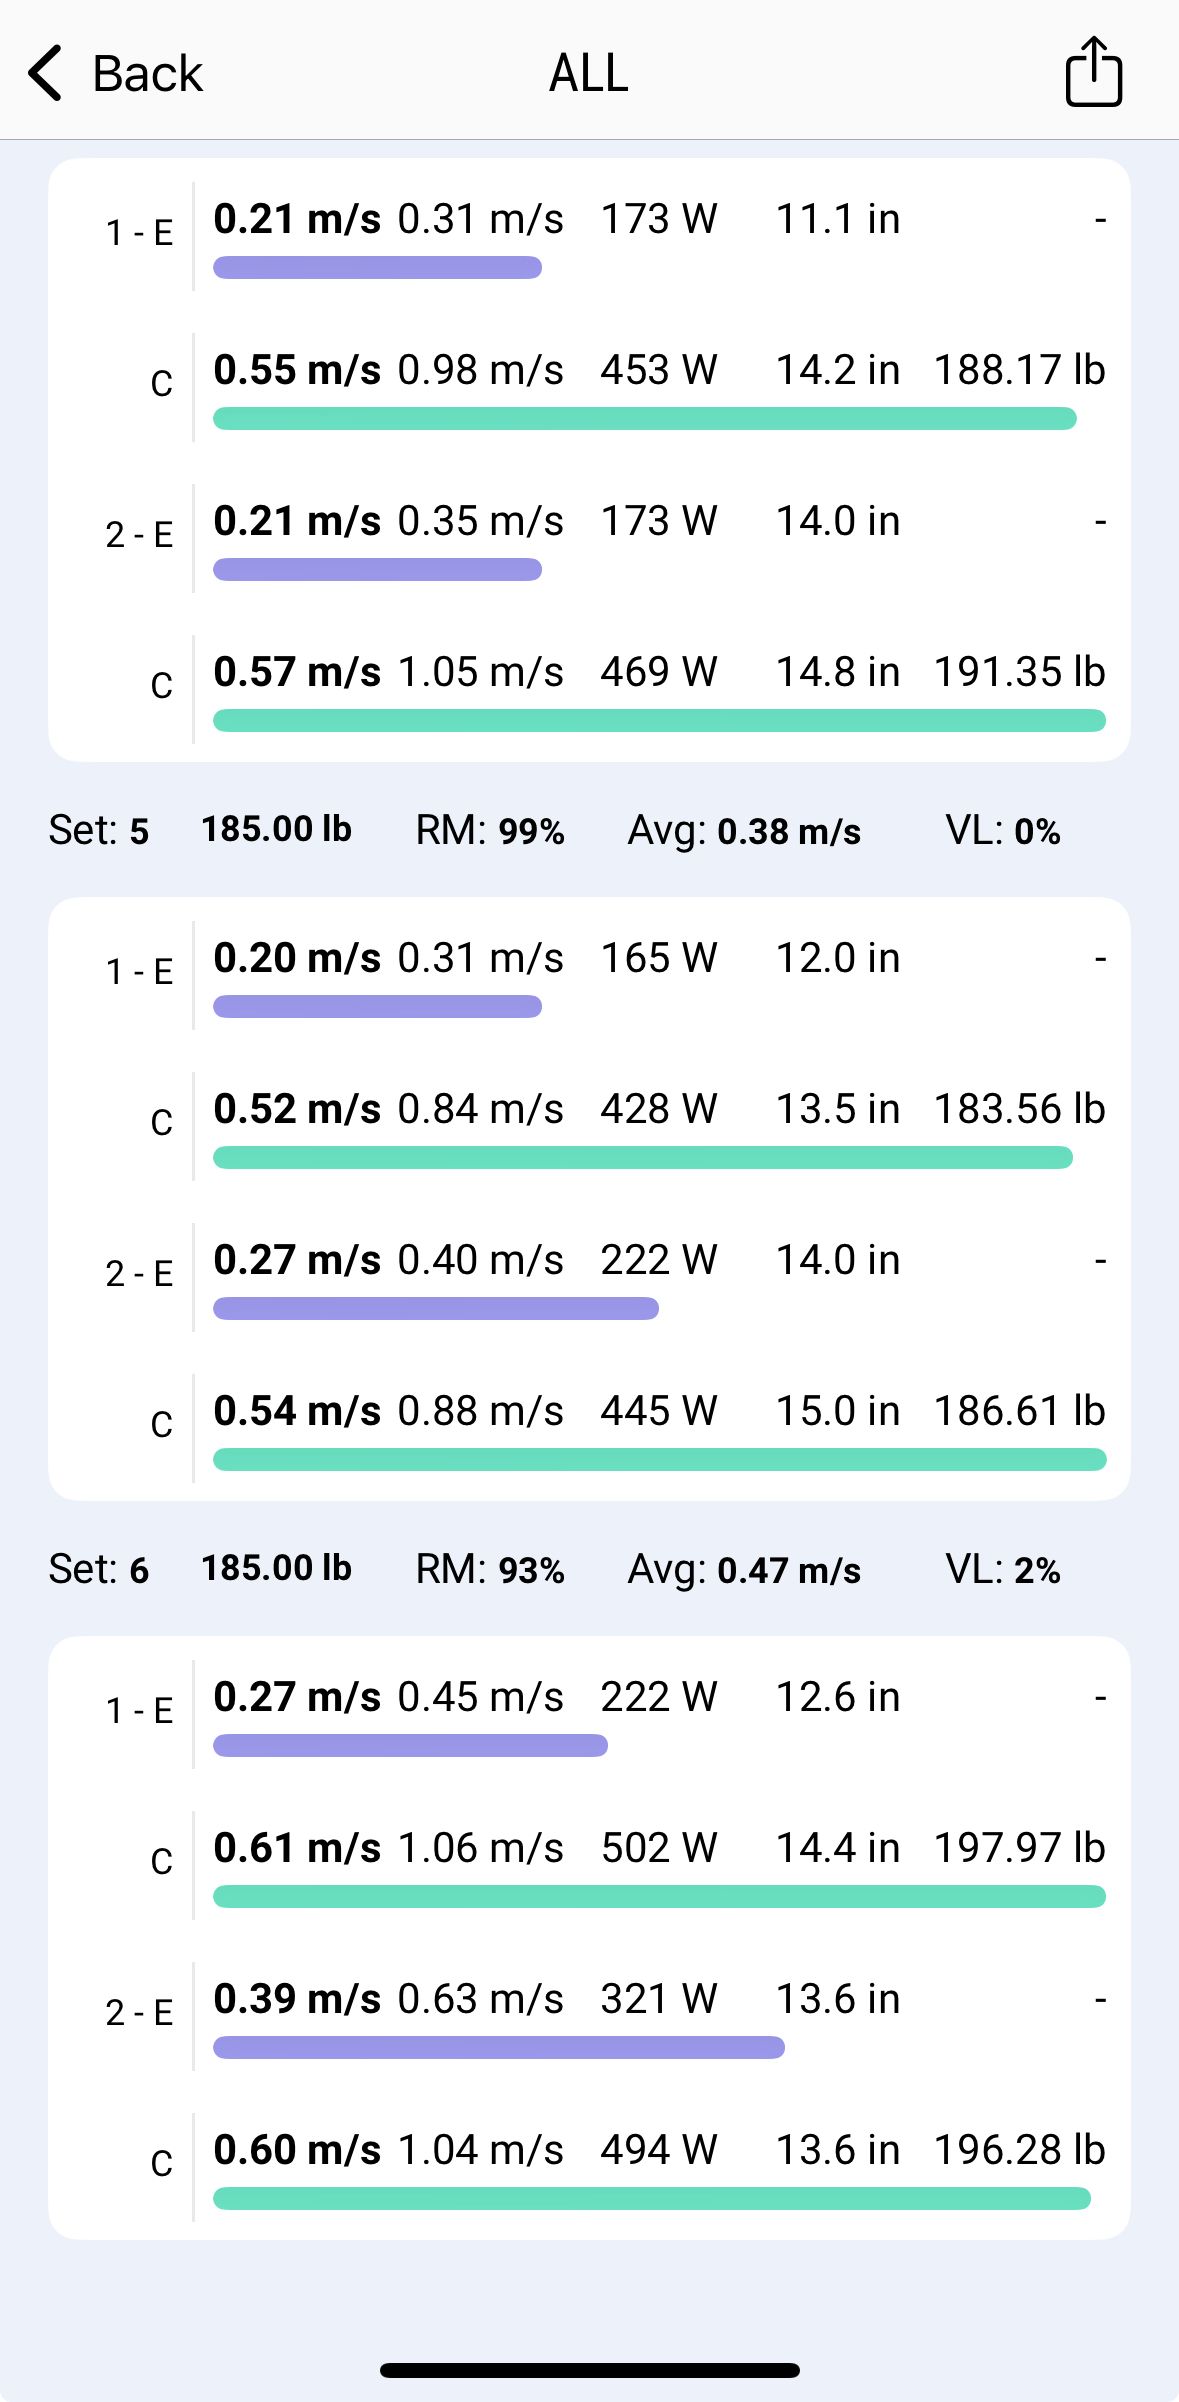1179x2402 pixels.
Task: Tap Set 5 VL 0% value
Action: pyautogui.click(x=1037, y=831)
